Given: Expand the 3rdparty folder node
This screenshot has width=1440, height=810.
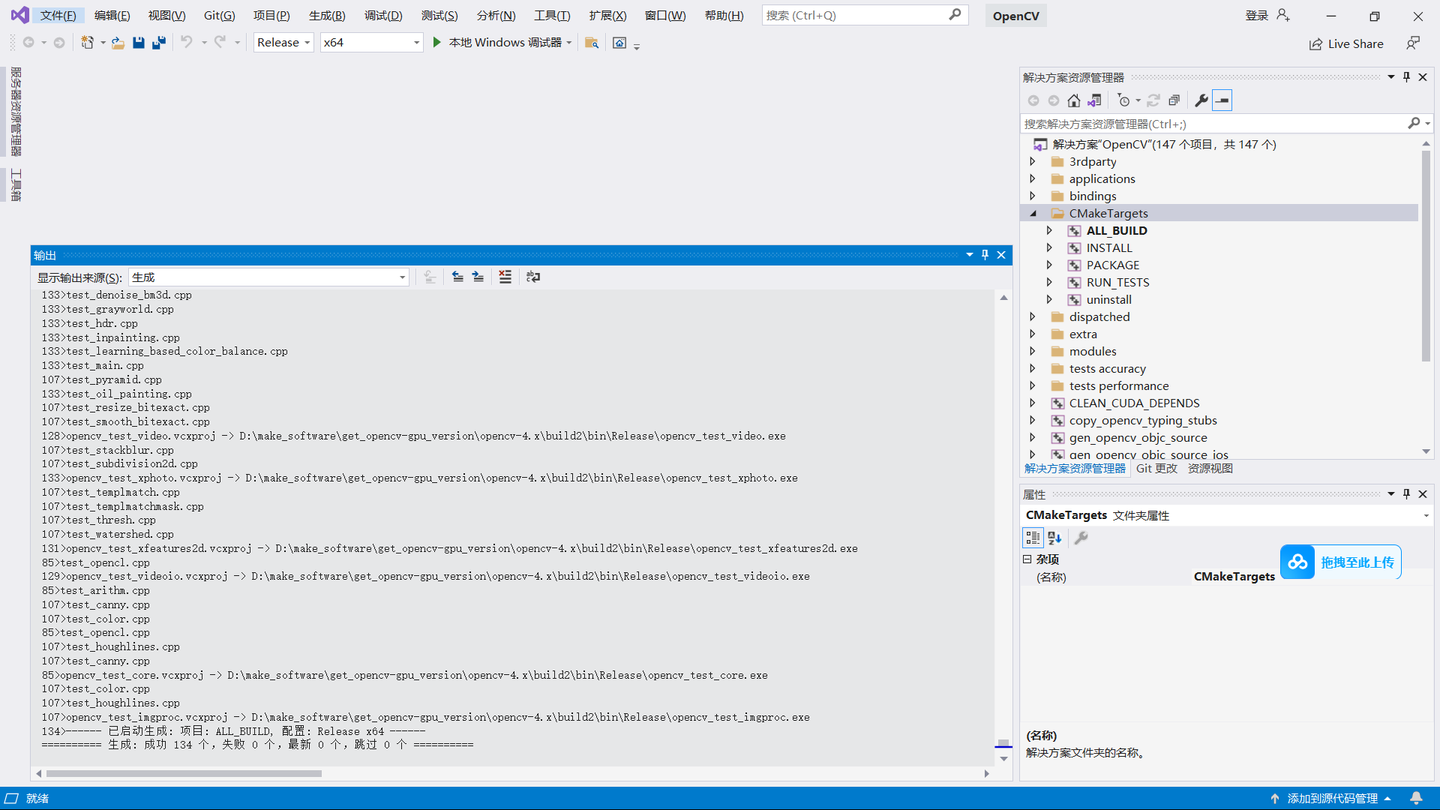Looking at the screenshot, I should click(1033, 161).
